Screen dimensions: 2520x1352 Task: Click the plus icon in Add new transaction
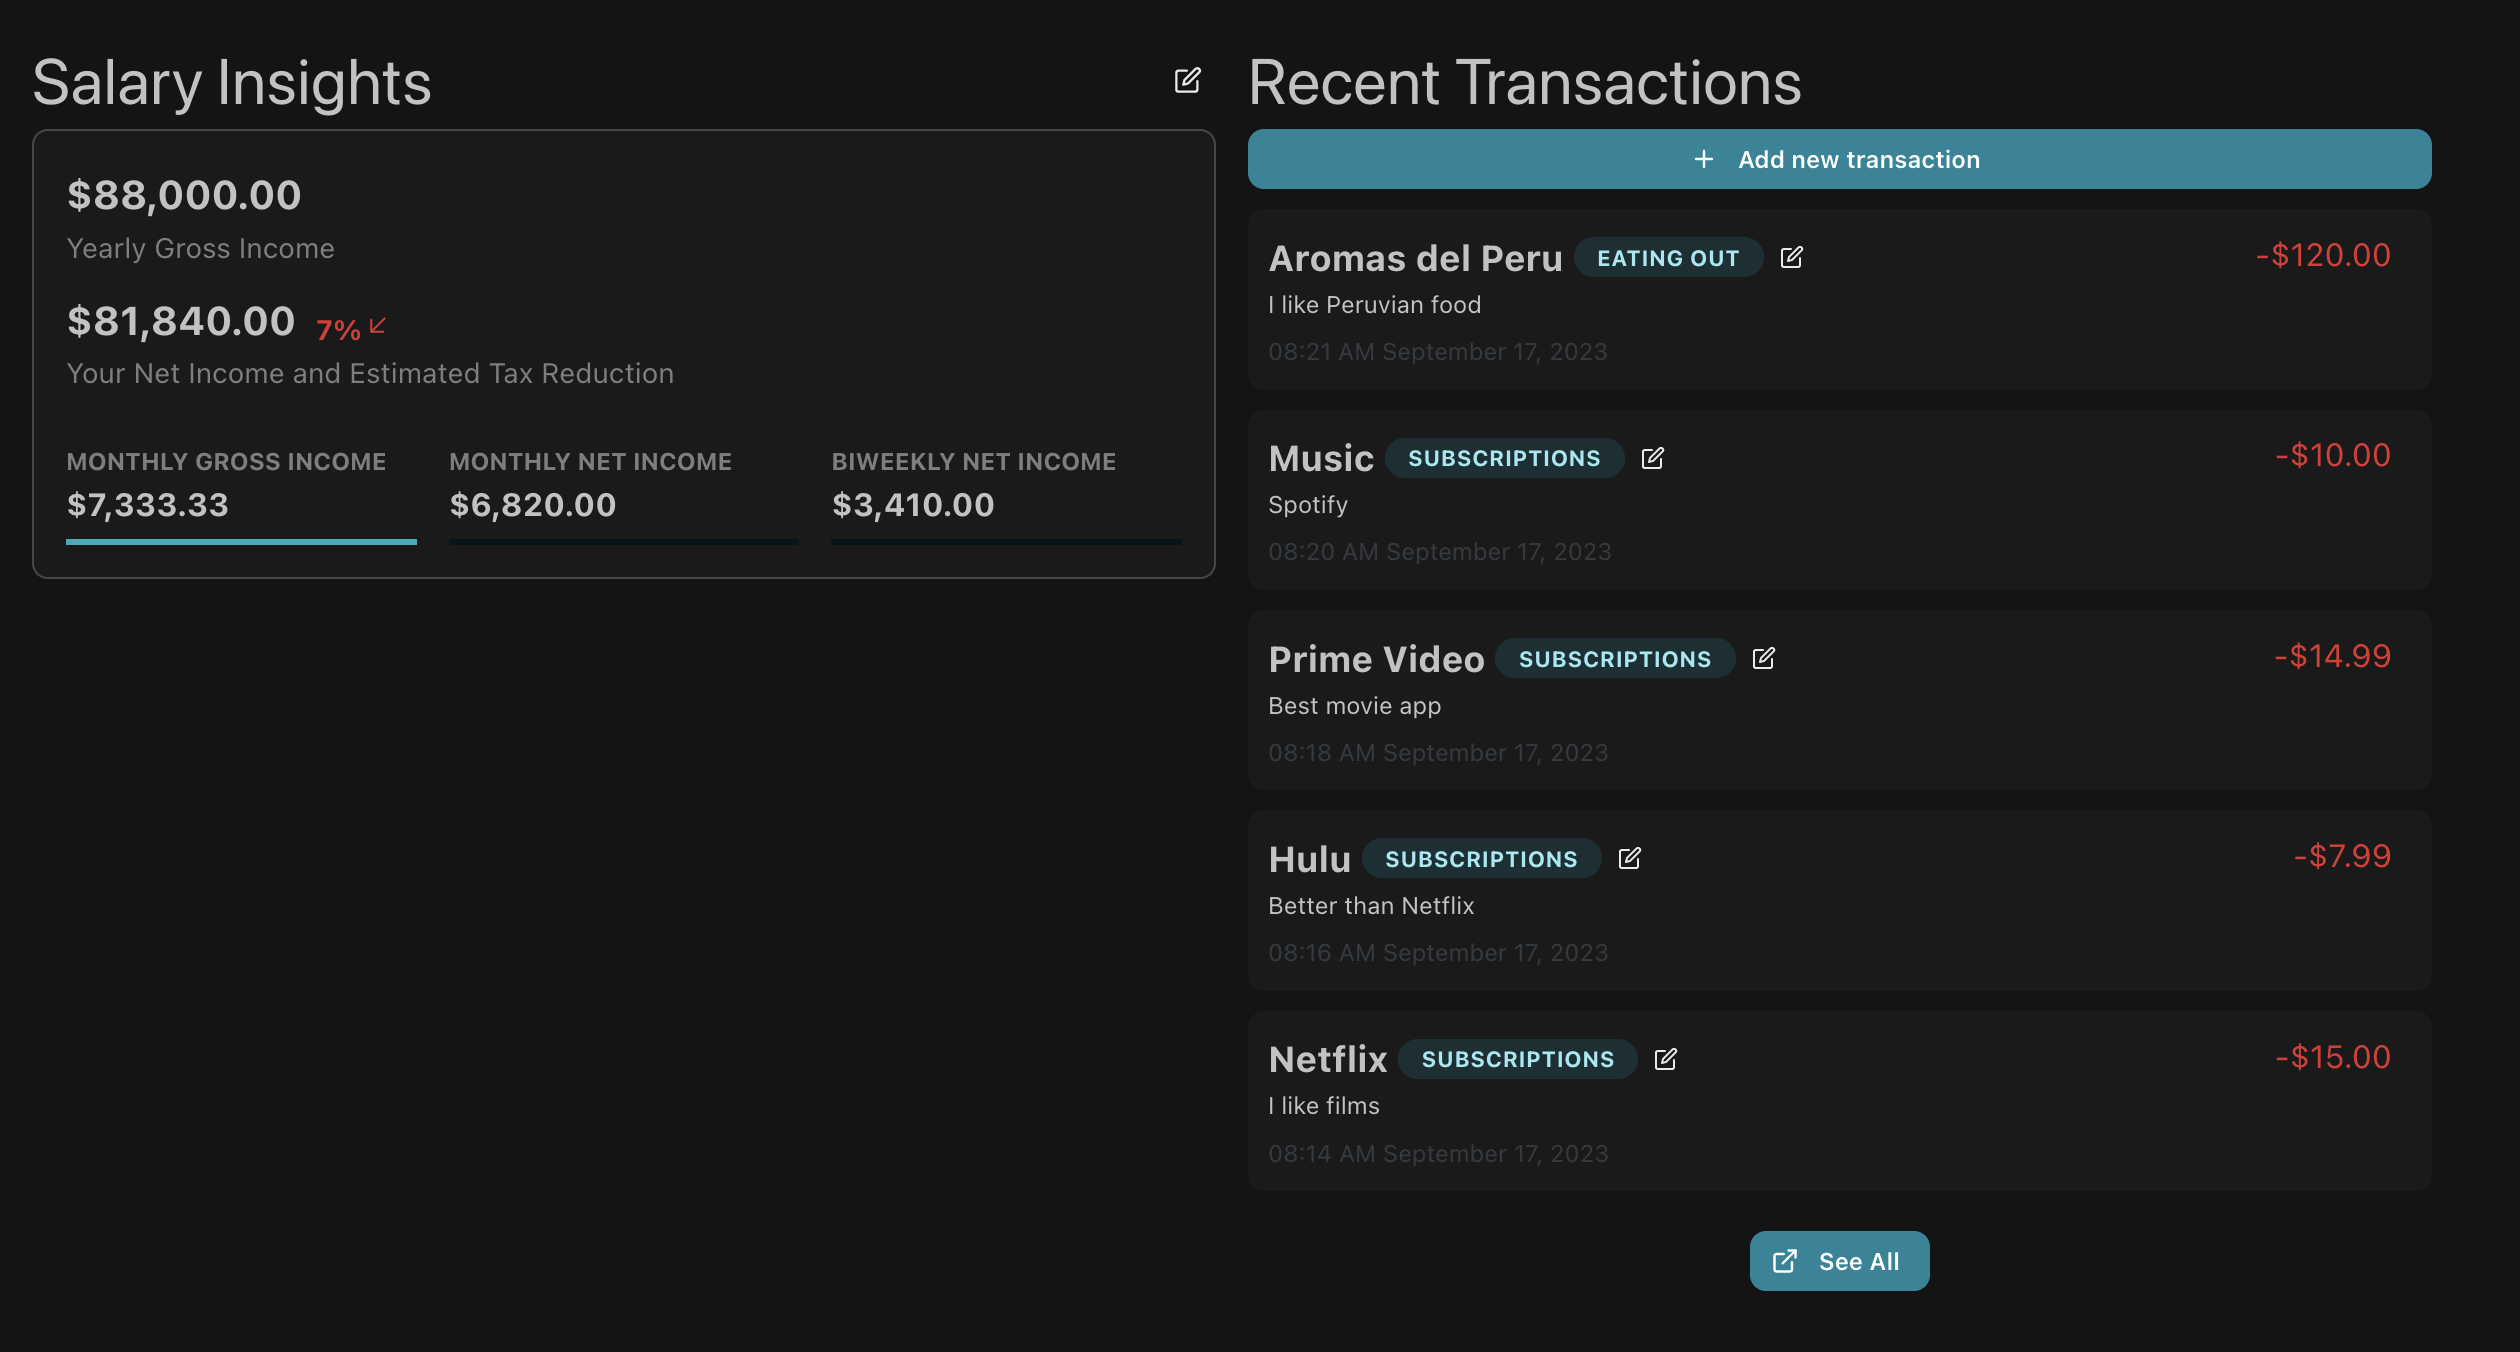tap(1704, 160)
